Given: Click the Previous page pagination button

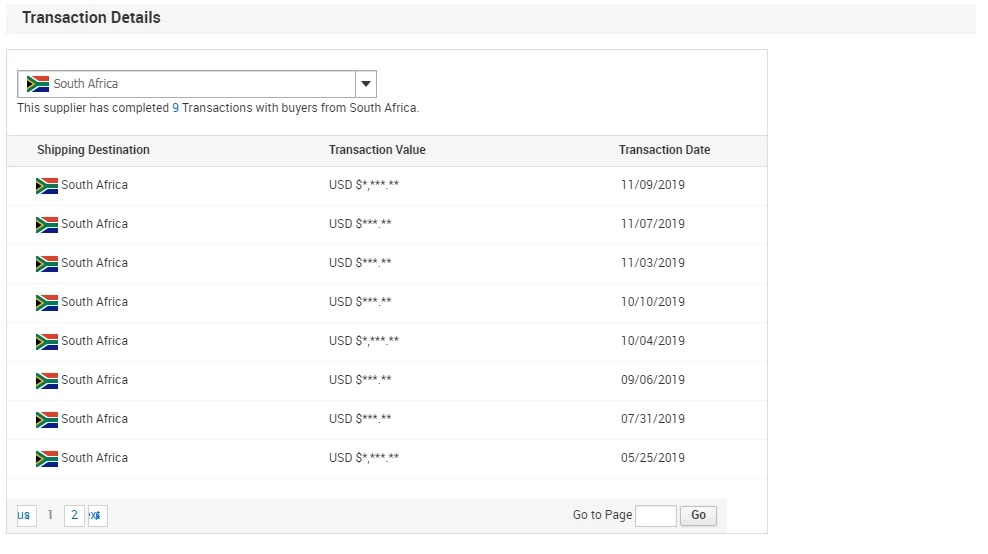Looking at the screenshot, I should pyautogui.click(x=24, y=515).
